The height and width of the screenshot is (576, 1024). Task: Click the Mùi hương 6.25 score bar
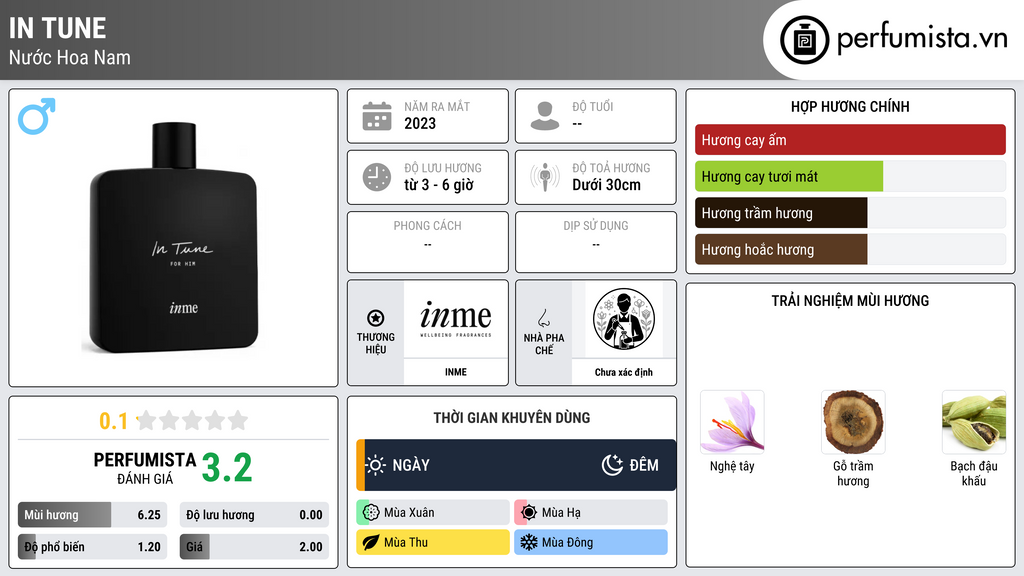point(92,515)
